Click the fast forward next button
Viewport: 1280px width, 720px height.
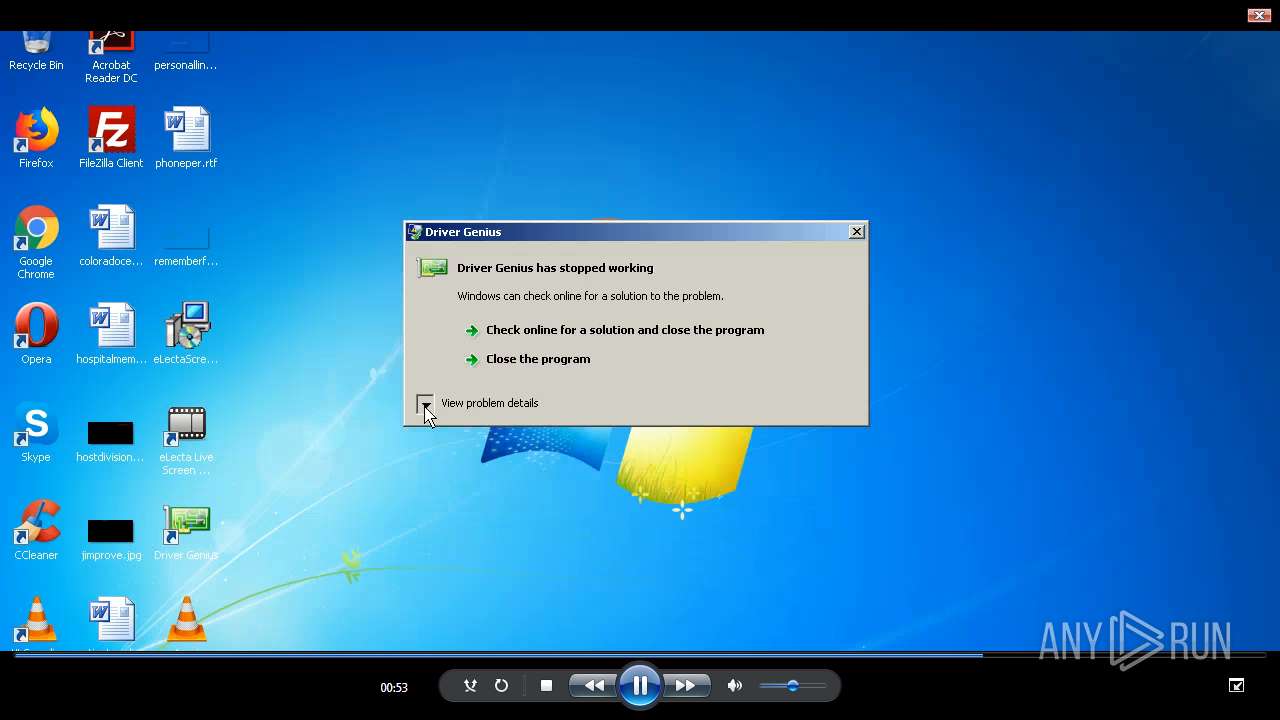pos(686,686)
